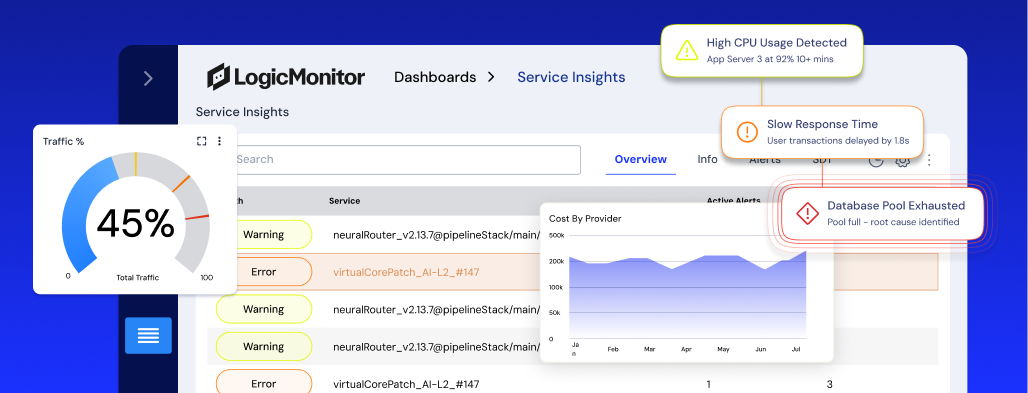
Task: Click the Database Pool Exhausted diamond icon
Action: coord(807,213)
